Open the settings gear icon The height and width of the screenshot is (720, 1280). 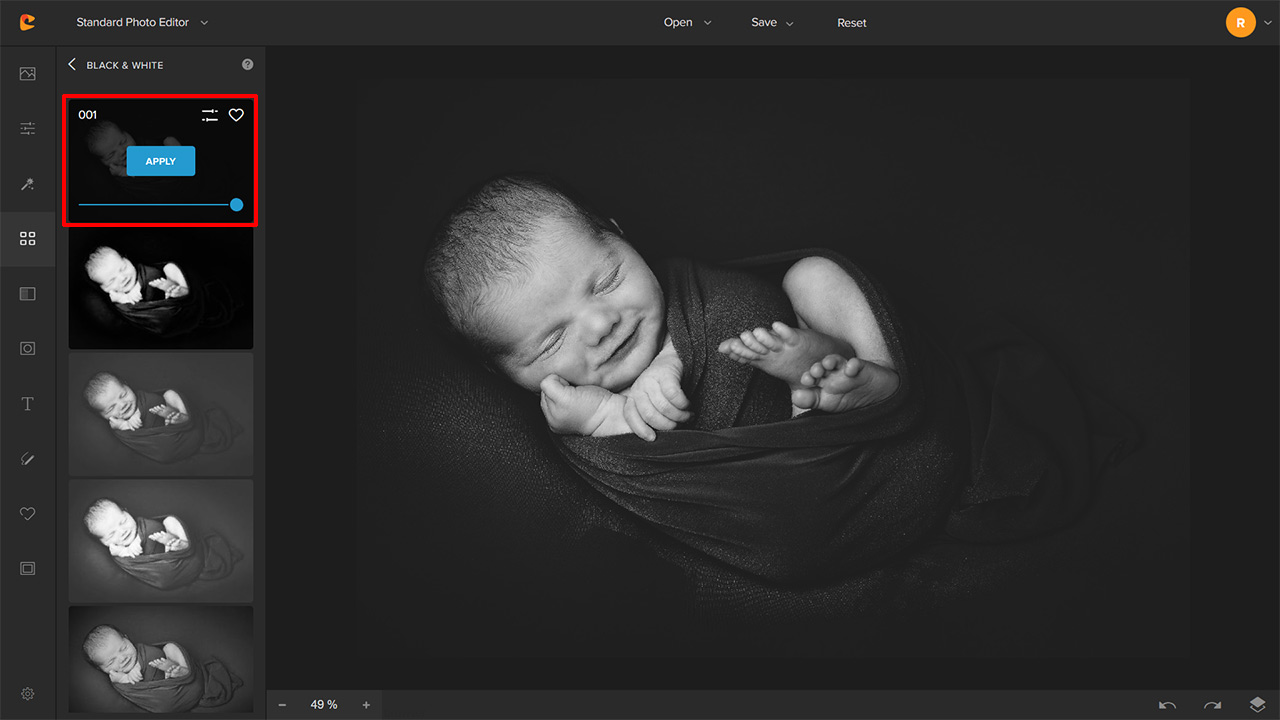[27, 694]
